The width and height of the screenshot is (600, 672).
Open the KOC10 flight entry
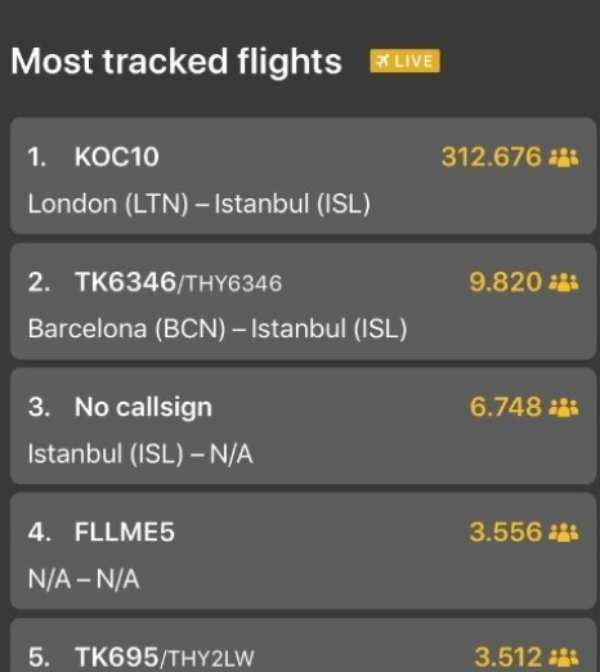pos(303,176)
